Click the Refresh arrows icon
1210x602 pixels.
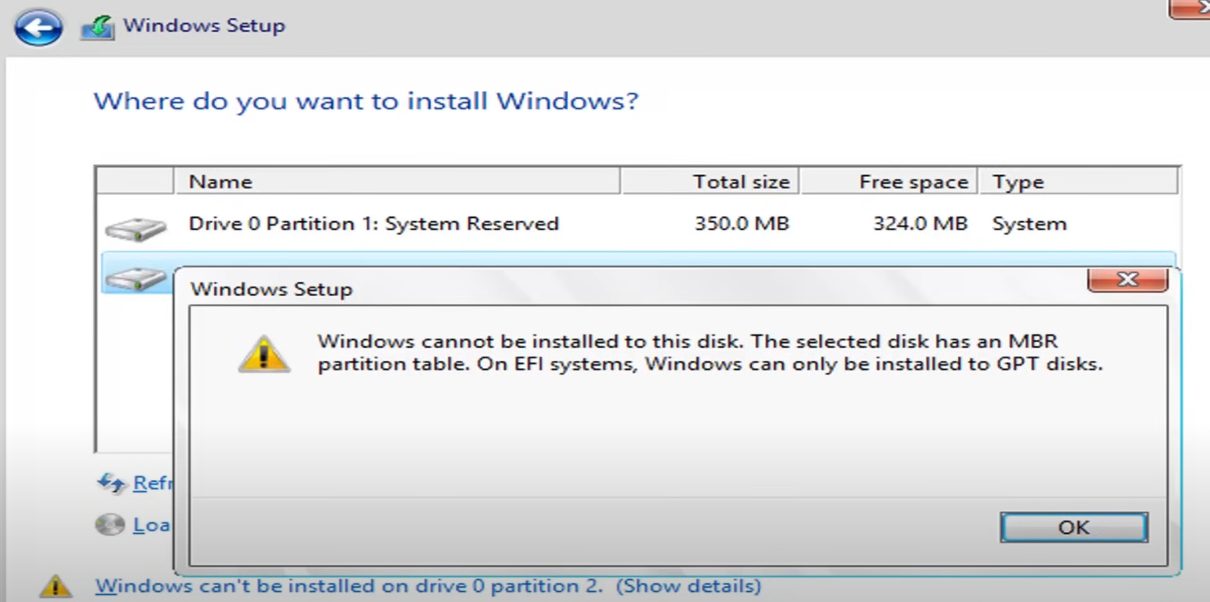click(111, 483)
